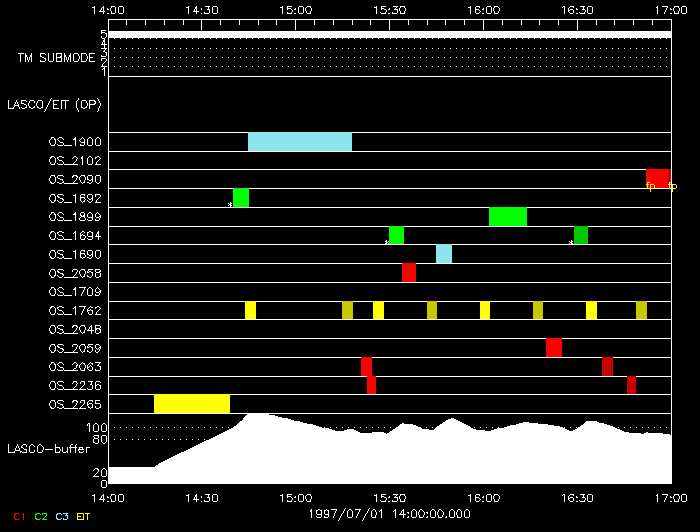
Task: Click the red C1 legend label
Action: click(x=19, y=517)
